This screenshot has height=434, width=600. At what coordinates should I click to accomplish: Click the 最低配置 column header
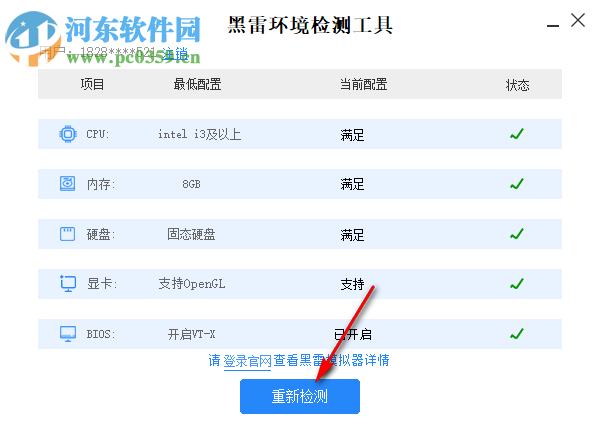(197, 84)
